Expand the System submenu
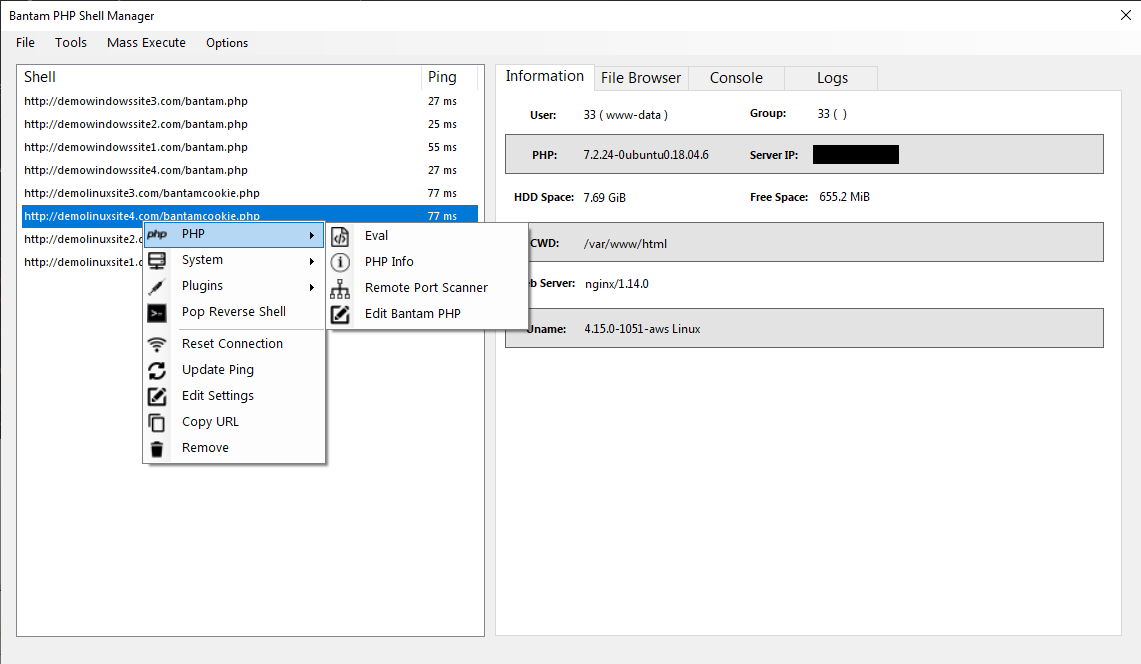This screenshot has width=1141, height=664. point(202,259)
